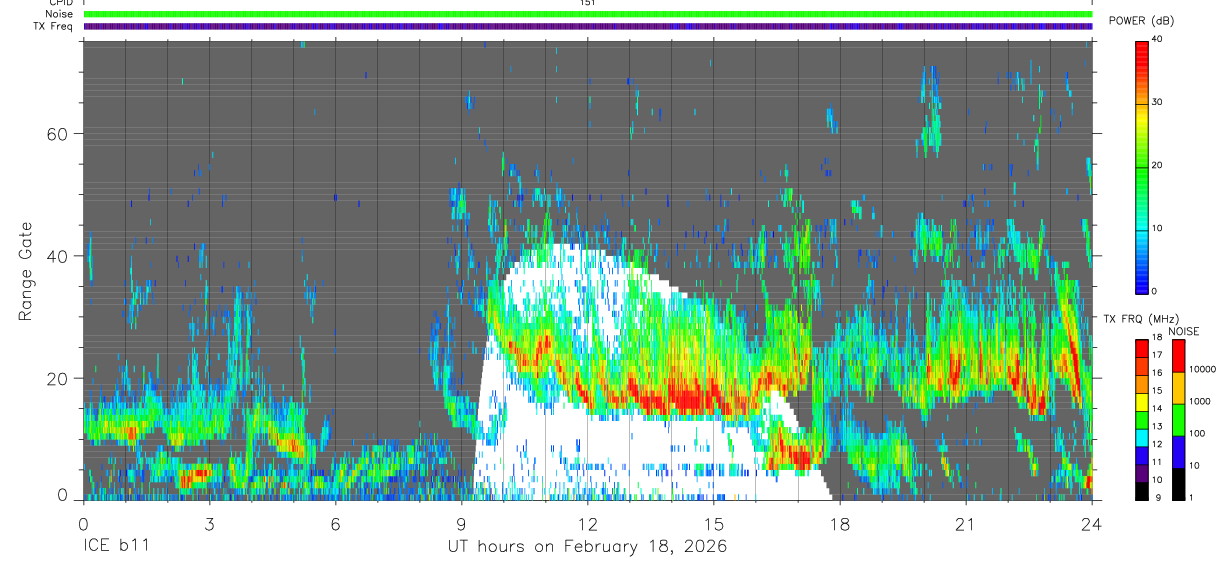1228x567 pixels.
Task: Click the 'TX Freq' label at top left
Action: tap(53, 26)
